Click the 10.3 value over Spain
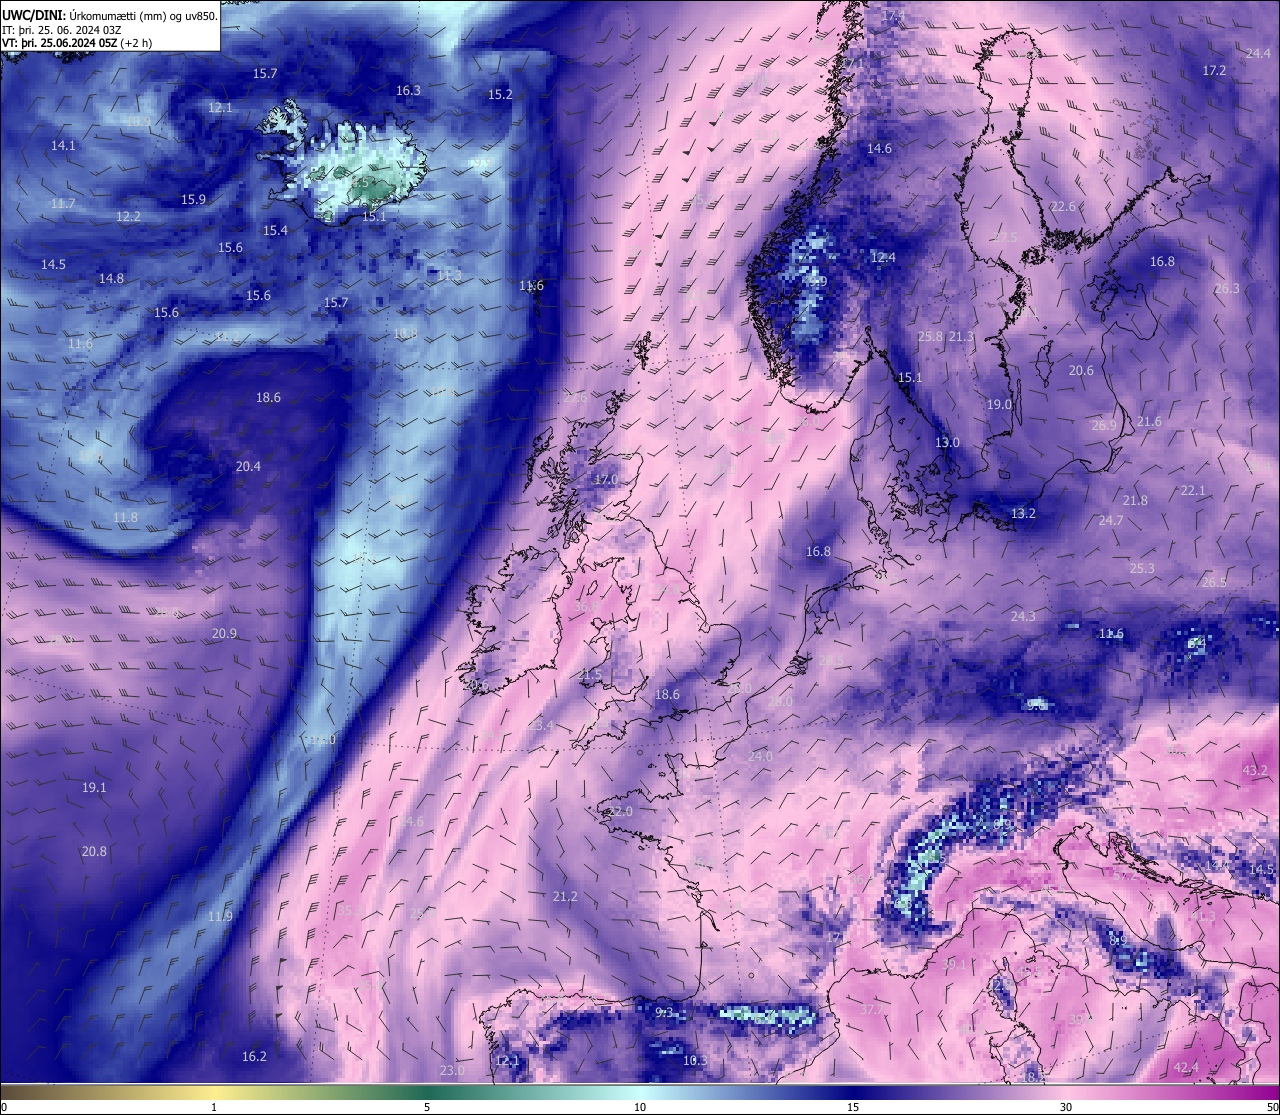Image resolution: width=1280 pixels, height=1115 pixels. 694,1061
